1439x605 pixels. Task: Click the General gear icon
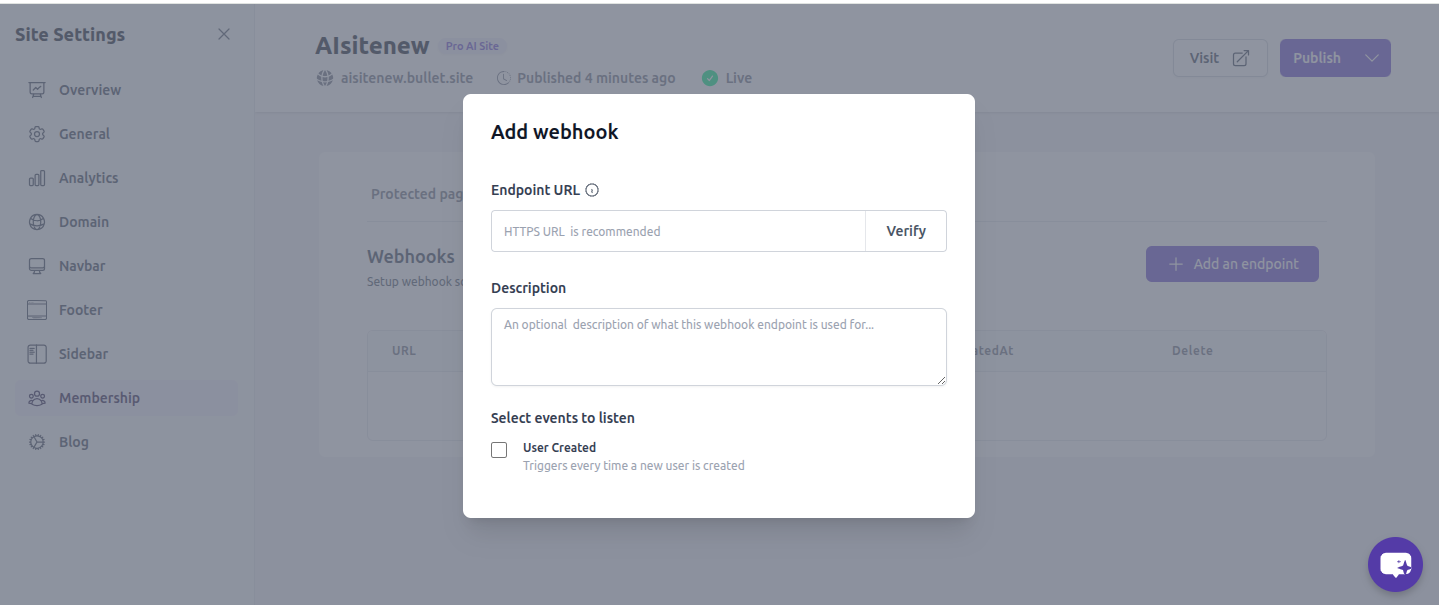[37, 134]
